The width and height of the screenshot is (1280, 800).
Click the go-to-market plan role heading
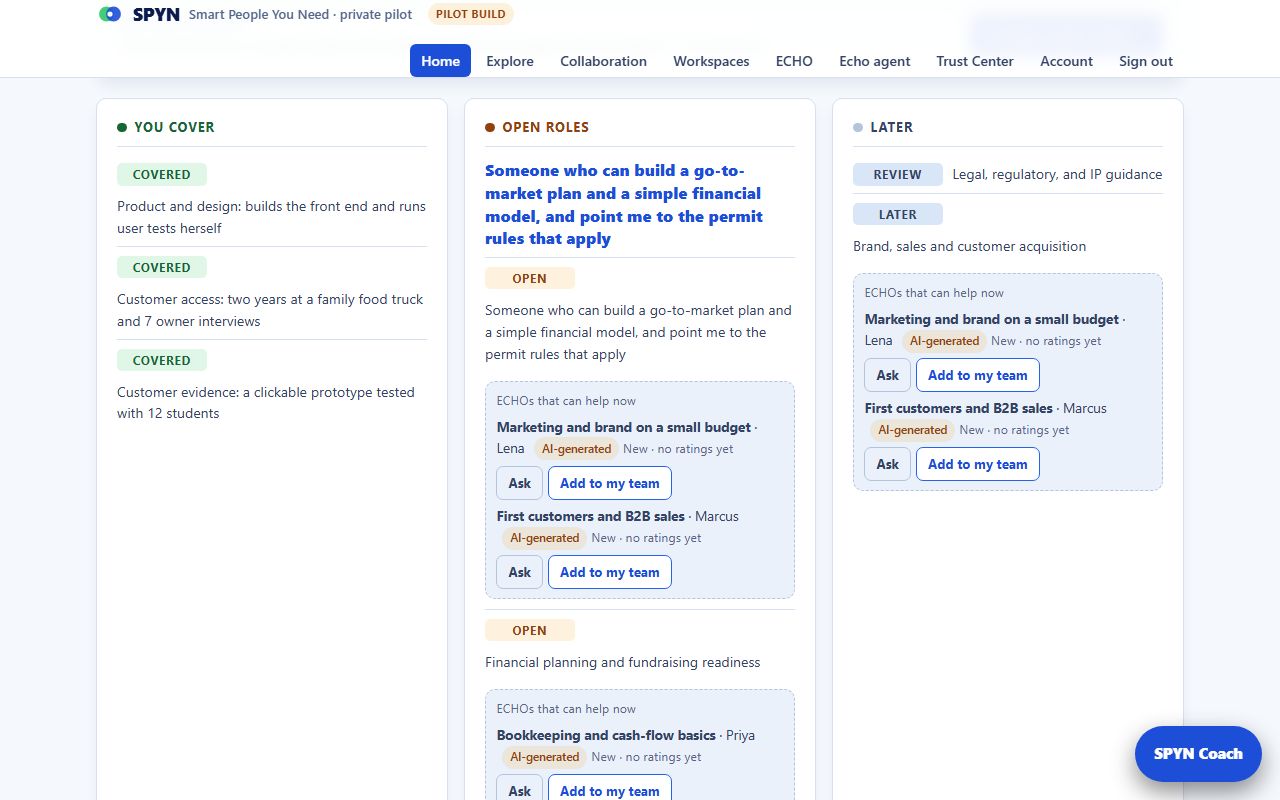point(624,204)
